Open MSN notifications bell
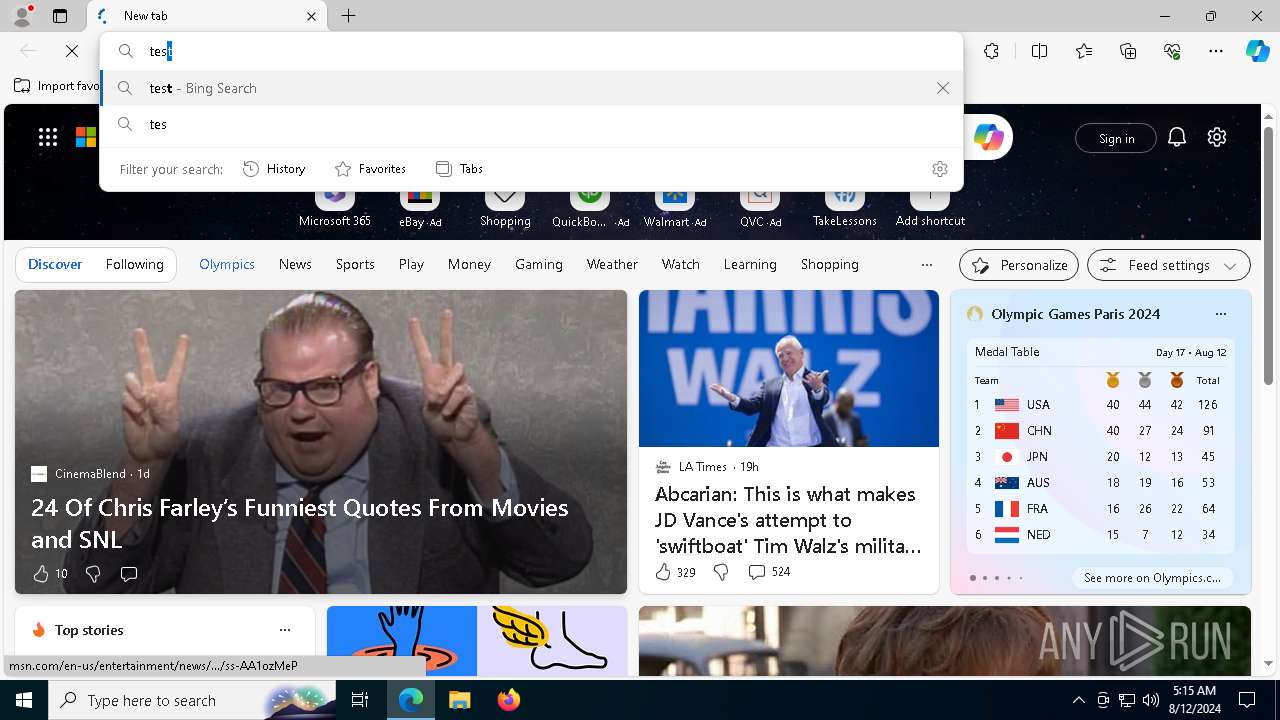 (x=1177, y=138)
